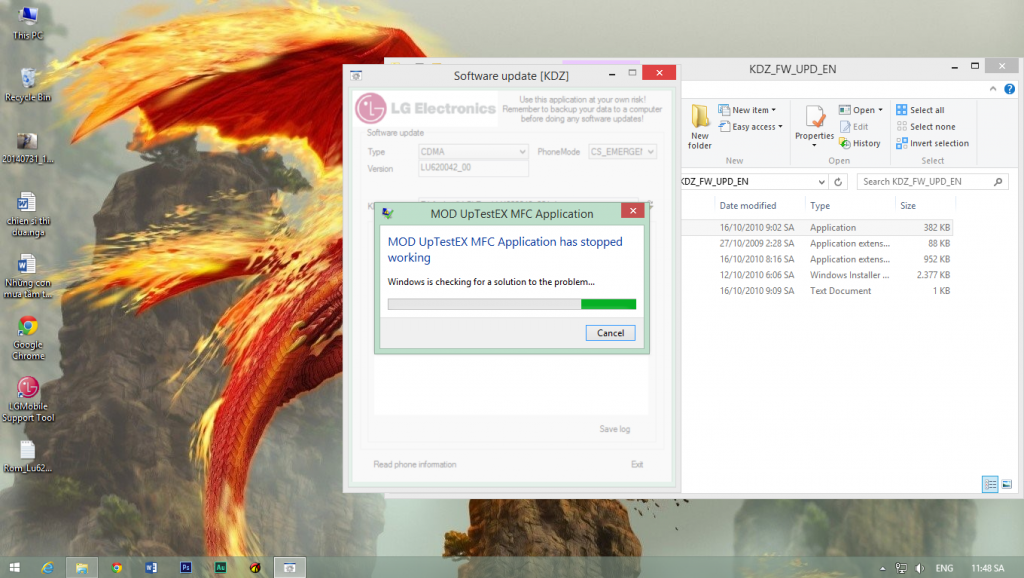Switch Explorer to large icons view
Screen dimensions: 1024x578
(1006, 484)
